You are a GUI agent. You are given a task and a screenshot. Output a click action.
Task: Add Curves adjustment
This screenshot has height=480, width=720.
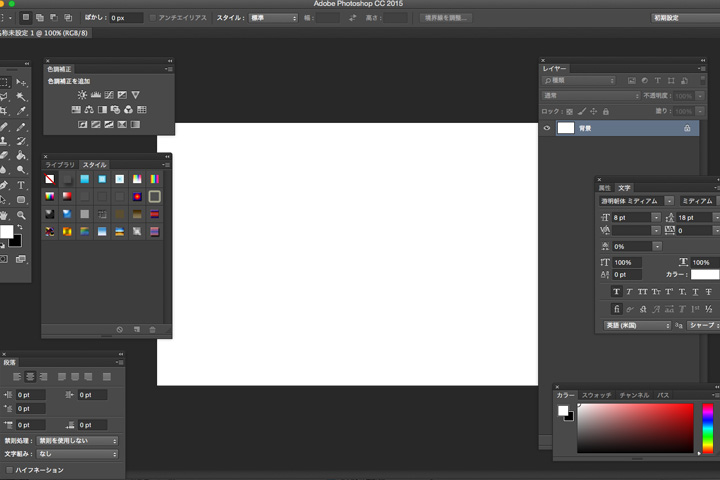point(109,95)
